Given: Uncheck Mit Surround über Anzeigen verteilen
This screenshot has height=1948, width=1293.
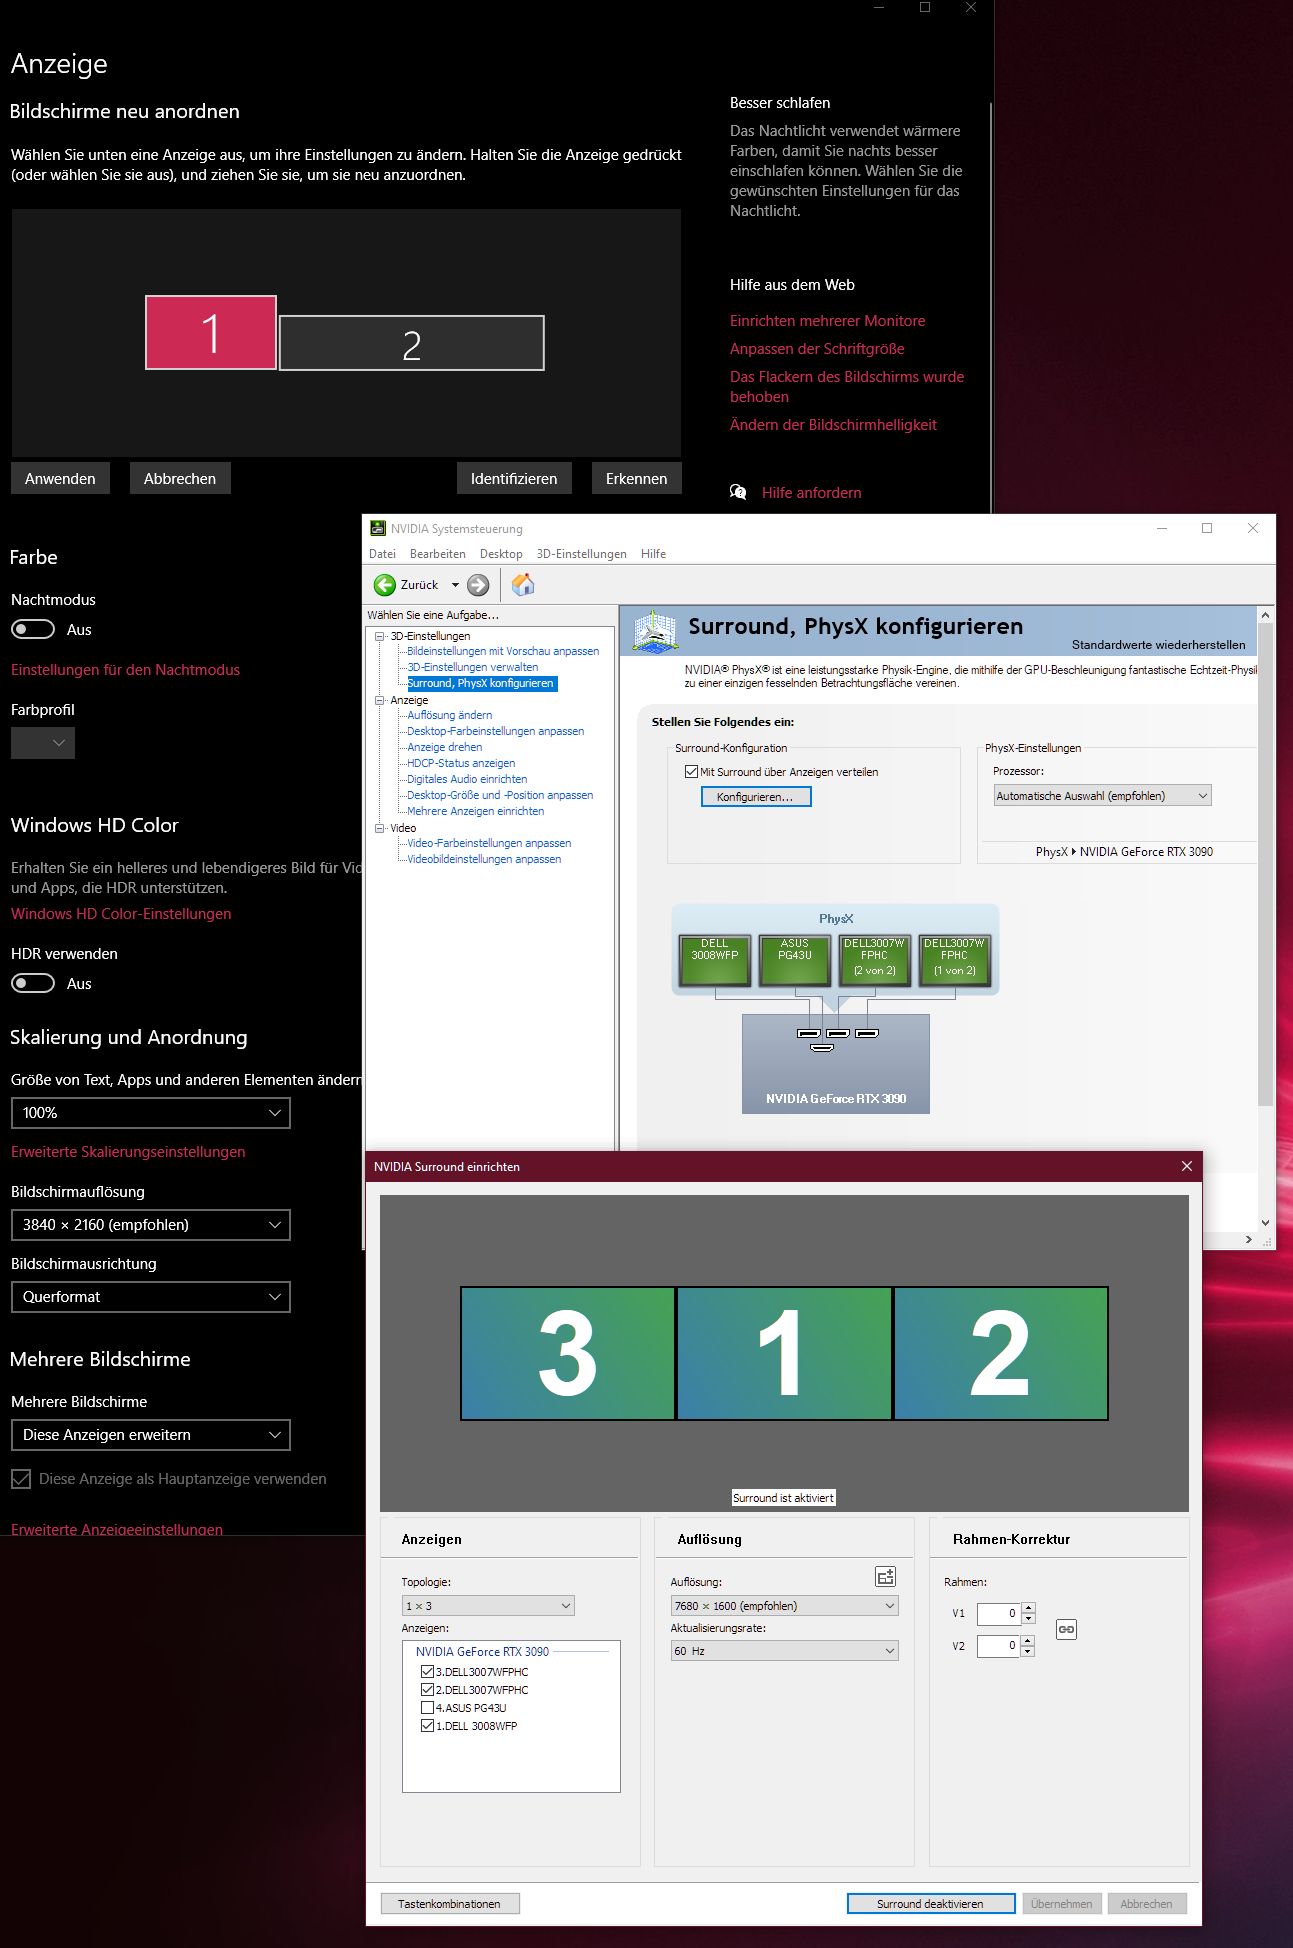Looking at the screenshot, I should tap(691, 772).
